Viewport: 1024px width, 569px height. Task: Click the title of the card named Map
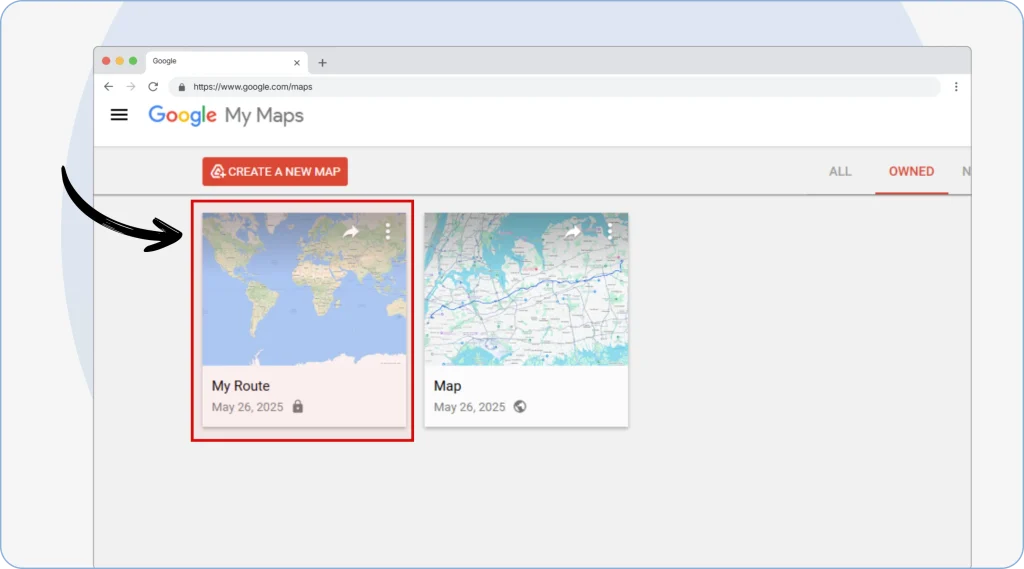click(x=447, y=386)
